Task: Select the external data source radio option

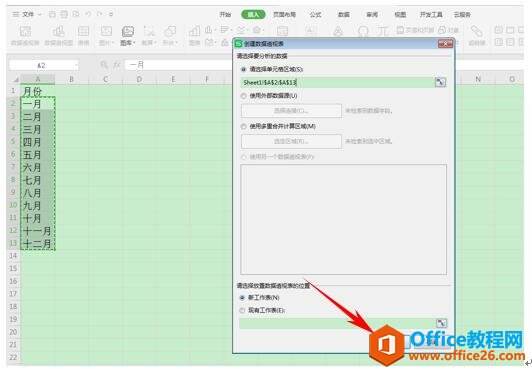Action: point(243,96)
